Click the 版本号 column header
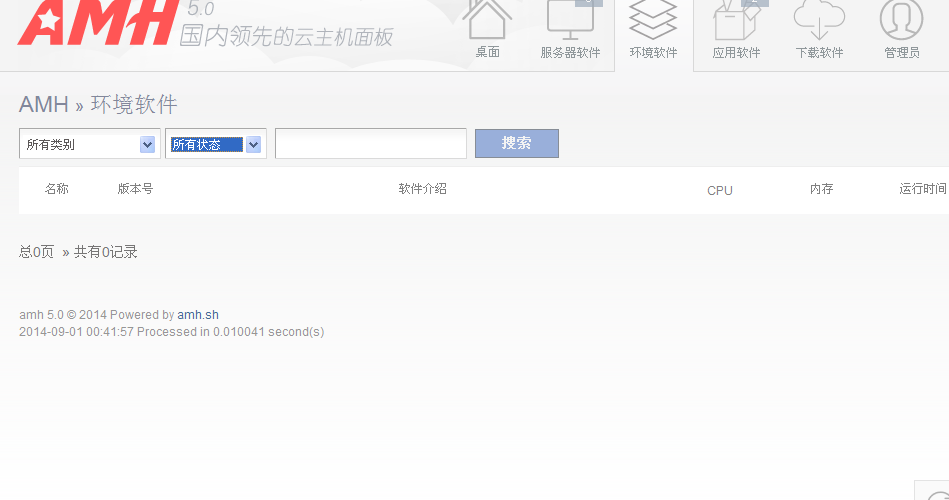Screen dimensions: 949x500 pyautogui.click(x=135, y=189)
